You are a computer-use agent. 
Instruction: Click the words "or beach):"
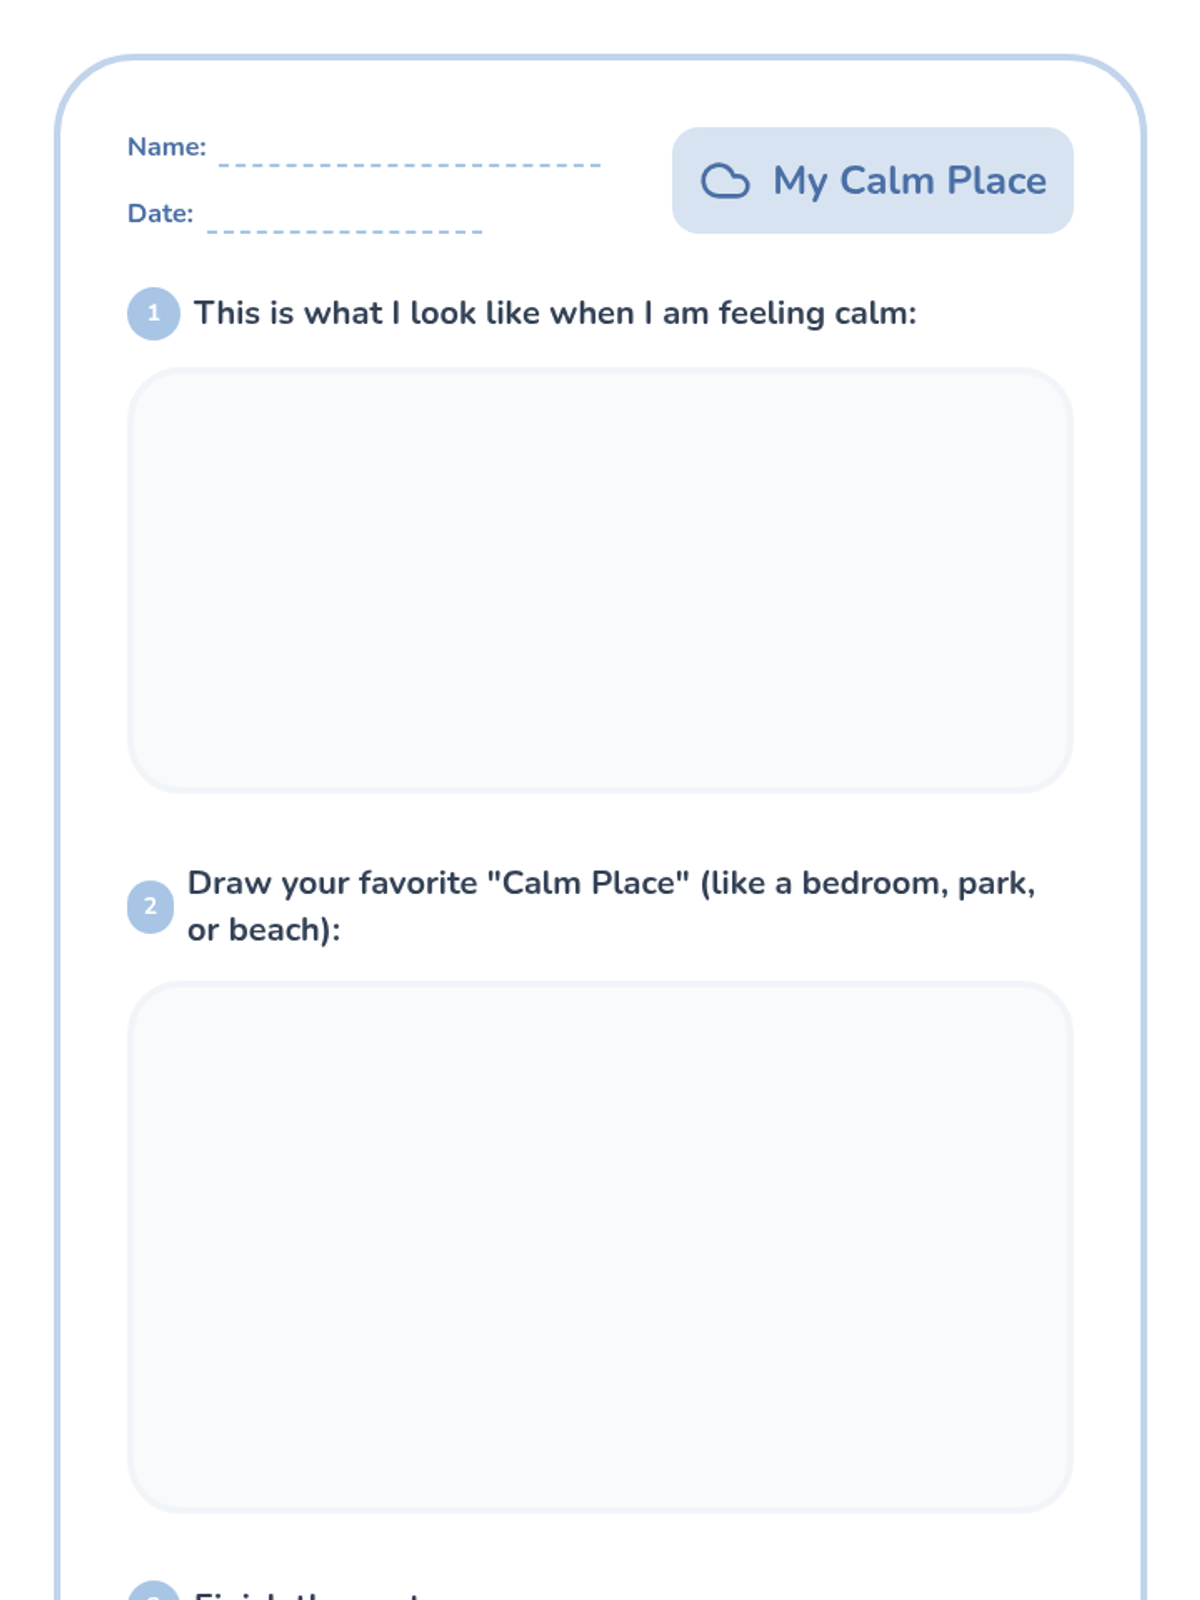tap(264, 930)
